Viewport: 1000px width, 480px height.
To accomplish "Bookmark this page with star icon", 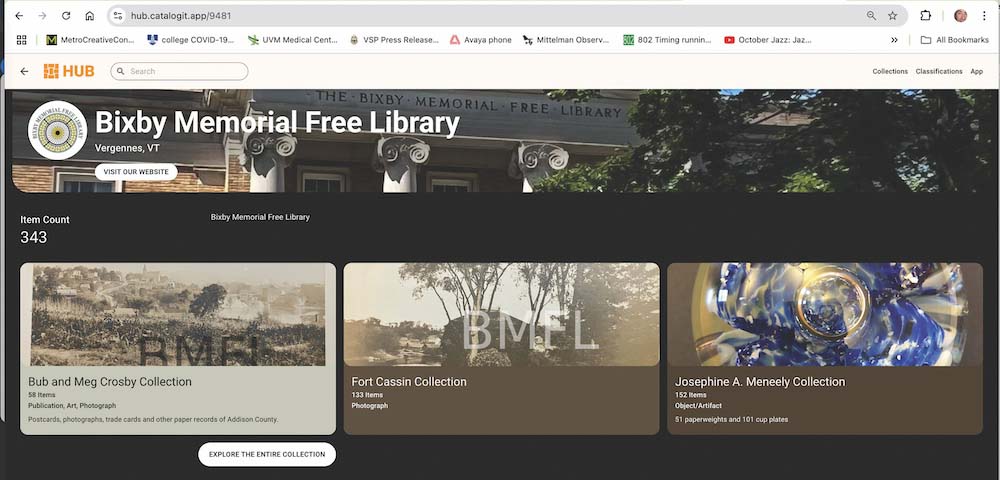I will [x=892, y=16].
